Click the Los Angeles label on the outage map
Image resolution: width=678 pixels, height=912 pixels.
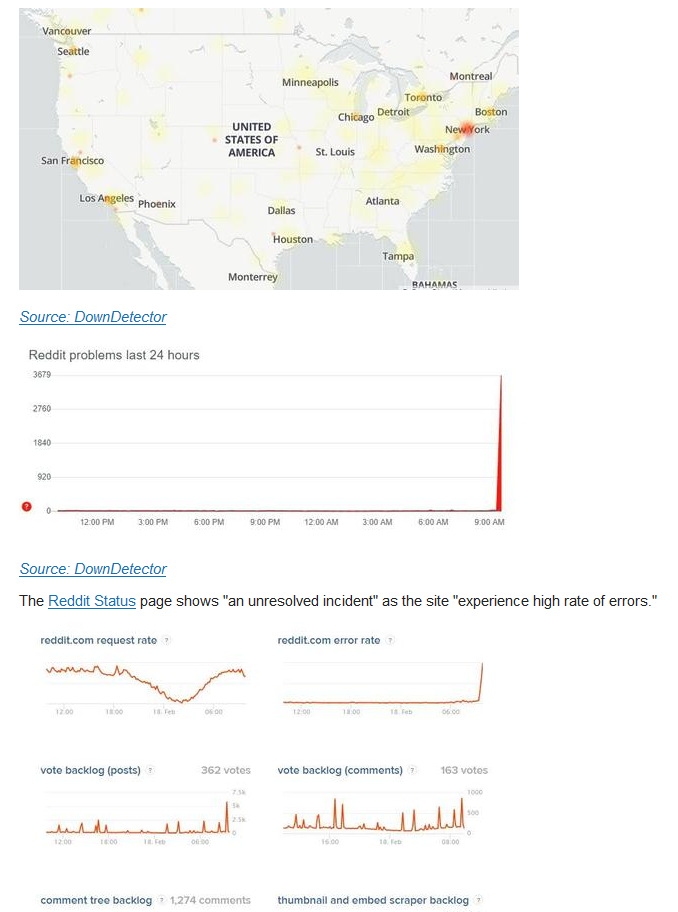point(106,198)
